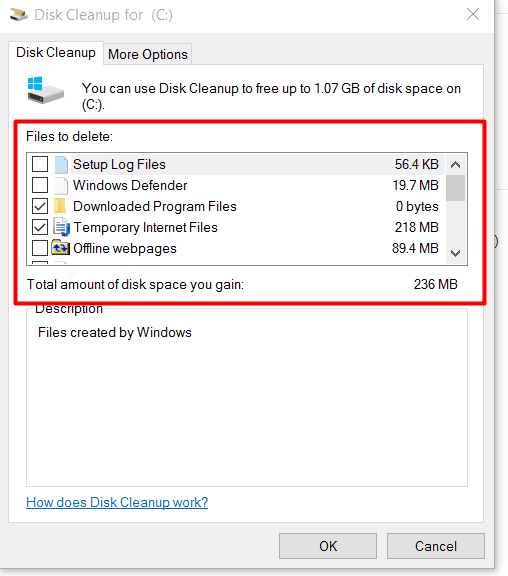Click the Setup Log Files document icon
508x576 pixels.
61,164
